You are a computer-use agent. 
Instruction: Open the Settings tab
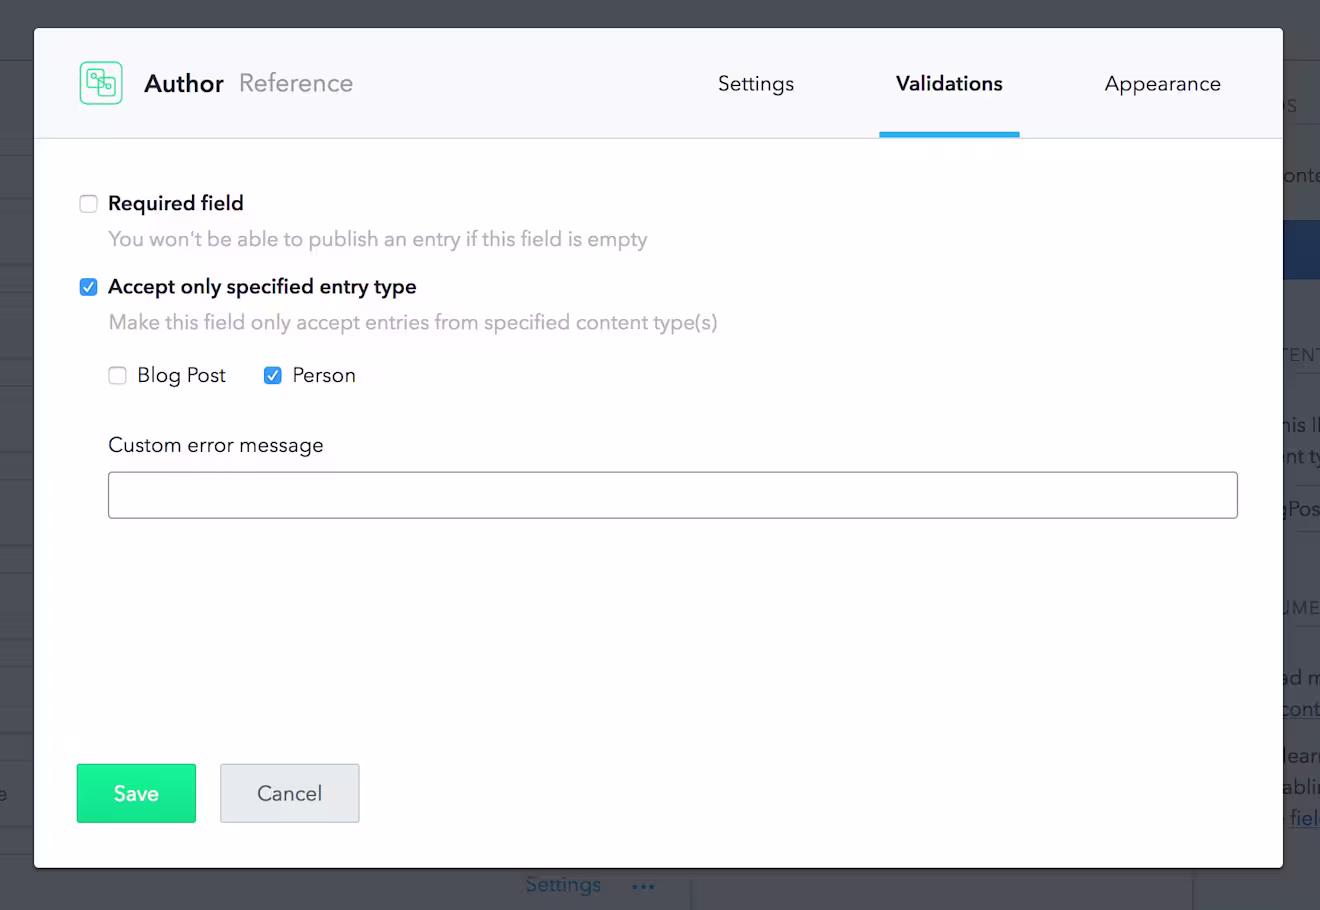(756, 84)
